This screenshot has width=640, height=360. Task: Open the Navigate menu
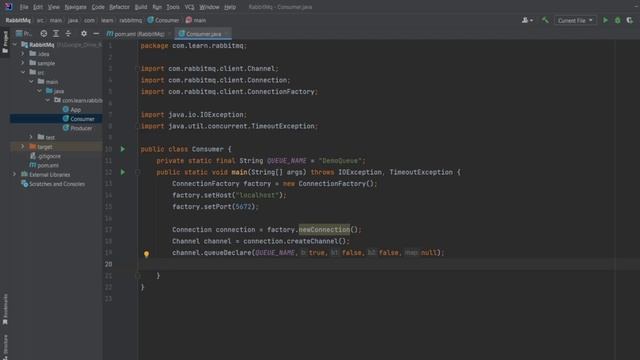click(76, 7)
